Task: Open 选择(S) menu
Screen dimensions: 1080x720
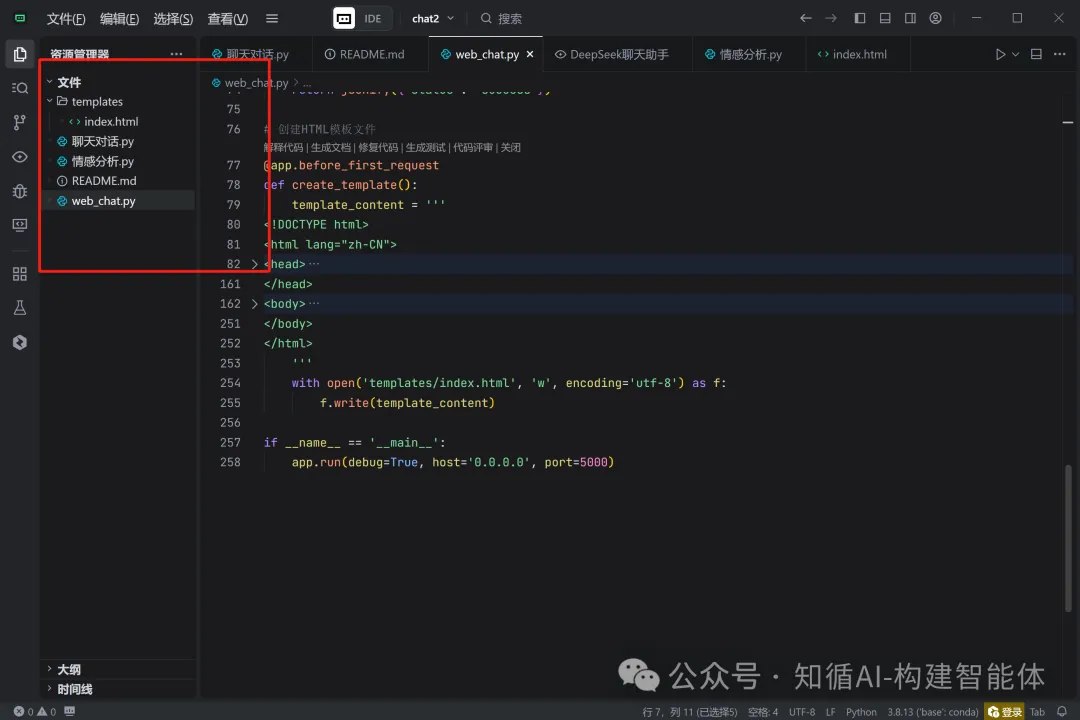Action: [173, 19]
